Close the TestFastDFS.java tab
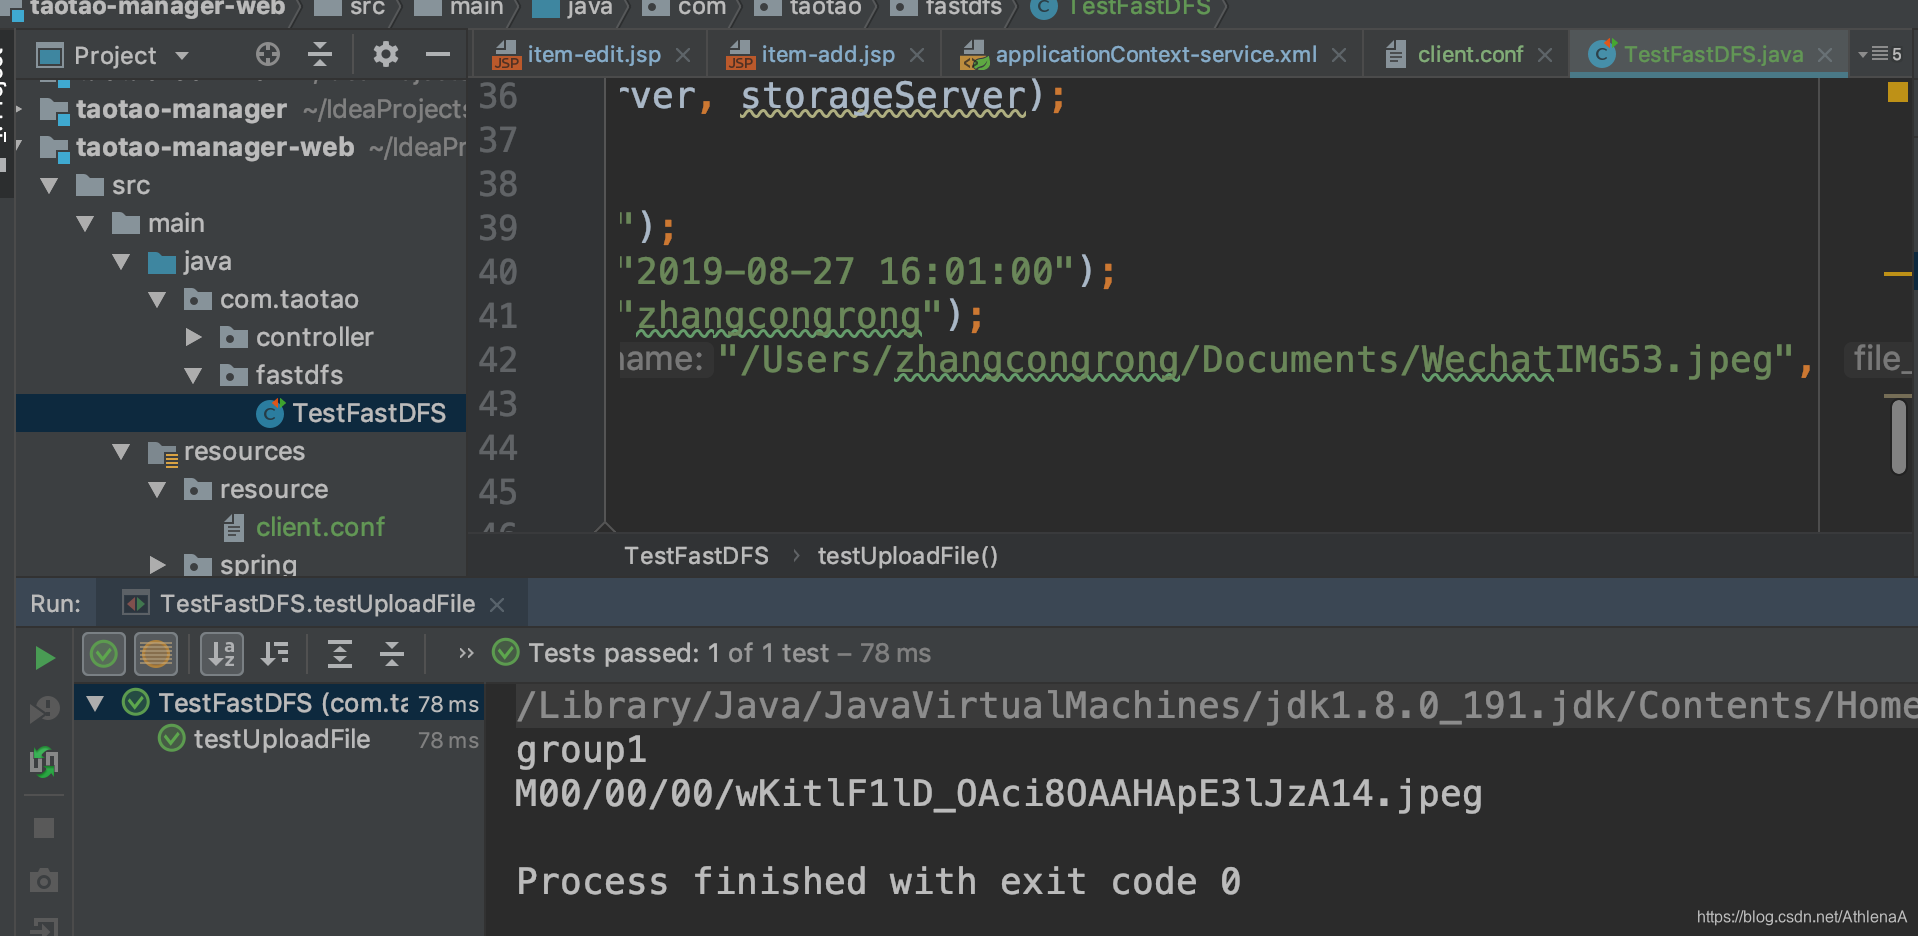 (x=1825, y=55)
